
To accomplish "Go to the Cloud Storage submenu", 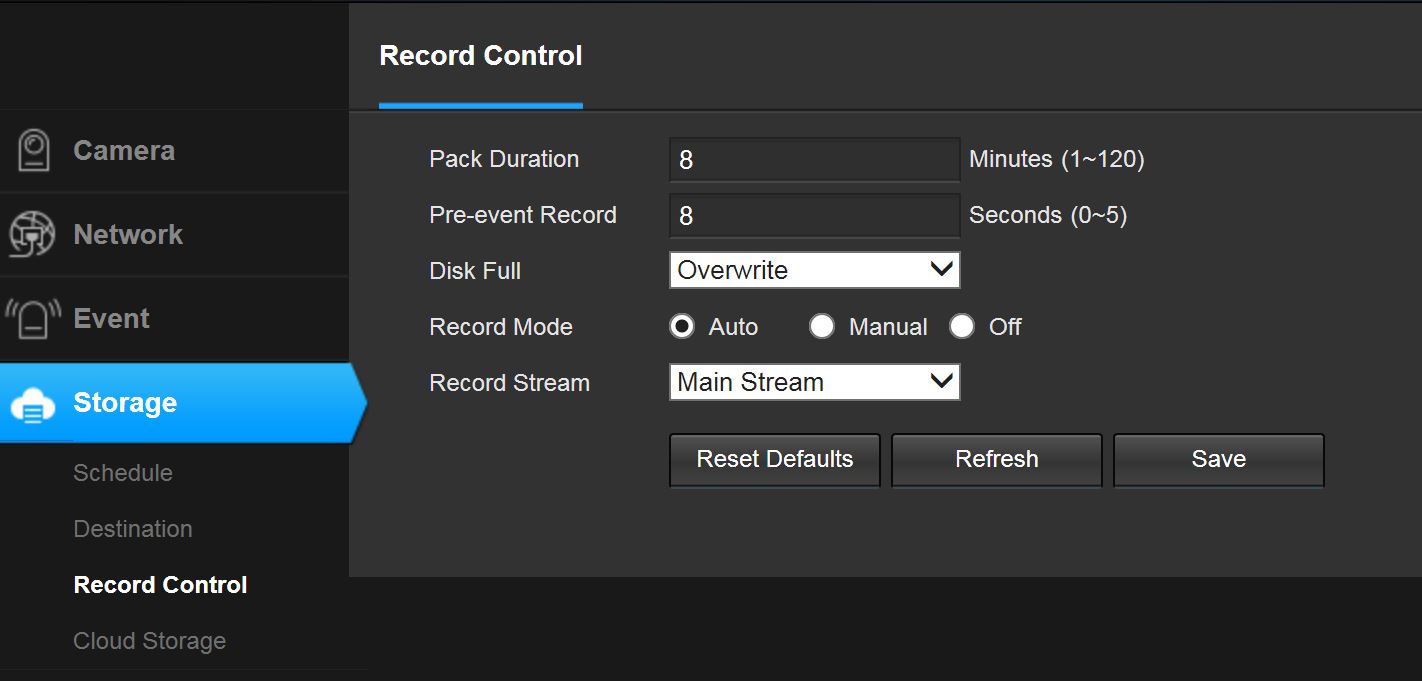I will [150, 641].
